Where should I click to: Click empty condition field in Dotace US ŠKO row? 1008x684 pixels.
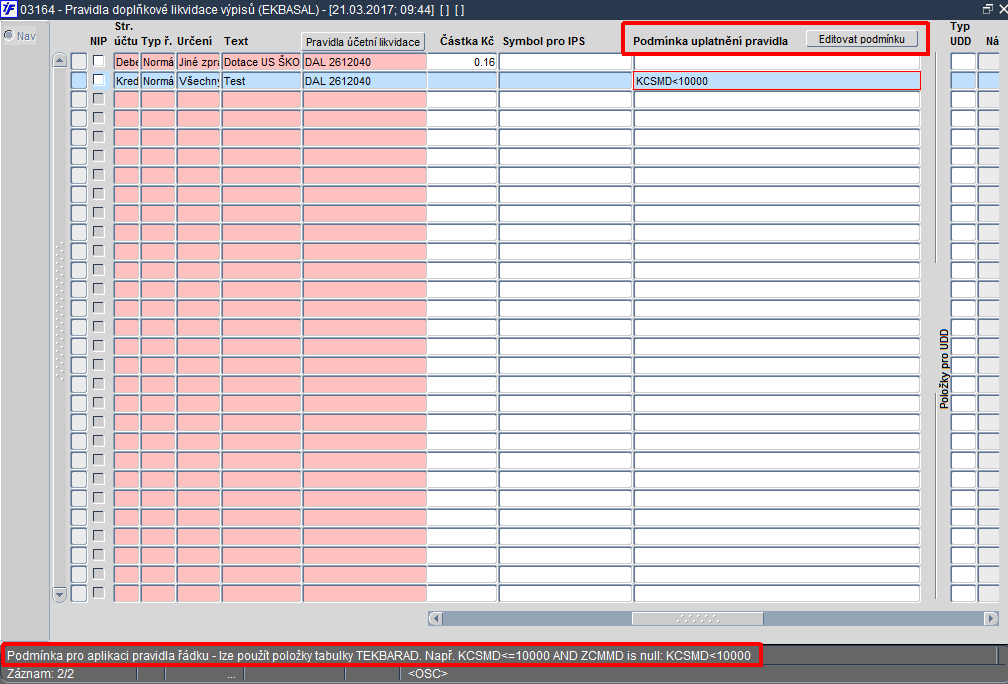coord(777,62)
